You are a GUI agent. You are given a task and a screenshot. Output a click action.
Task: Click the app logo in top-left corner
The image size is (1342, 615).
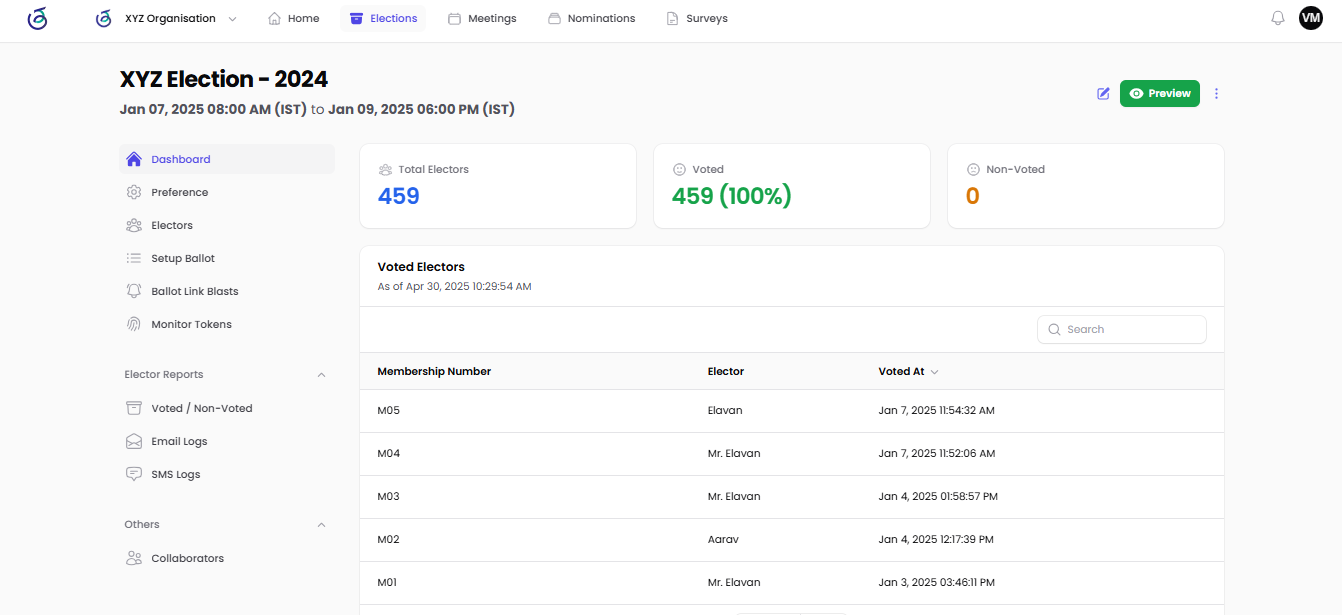coord(37,18)
